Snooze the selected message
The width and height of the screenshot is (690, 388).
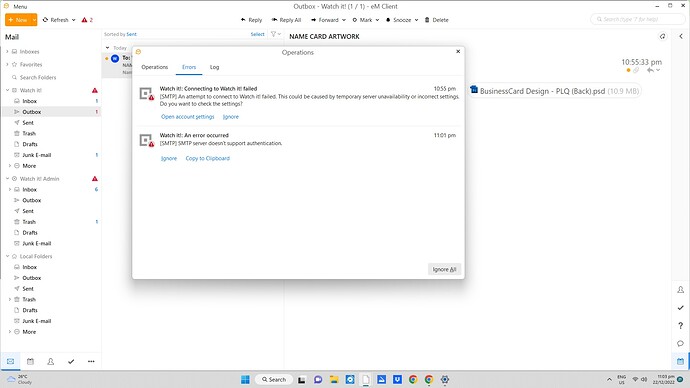(398, 20)
